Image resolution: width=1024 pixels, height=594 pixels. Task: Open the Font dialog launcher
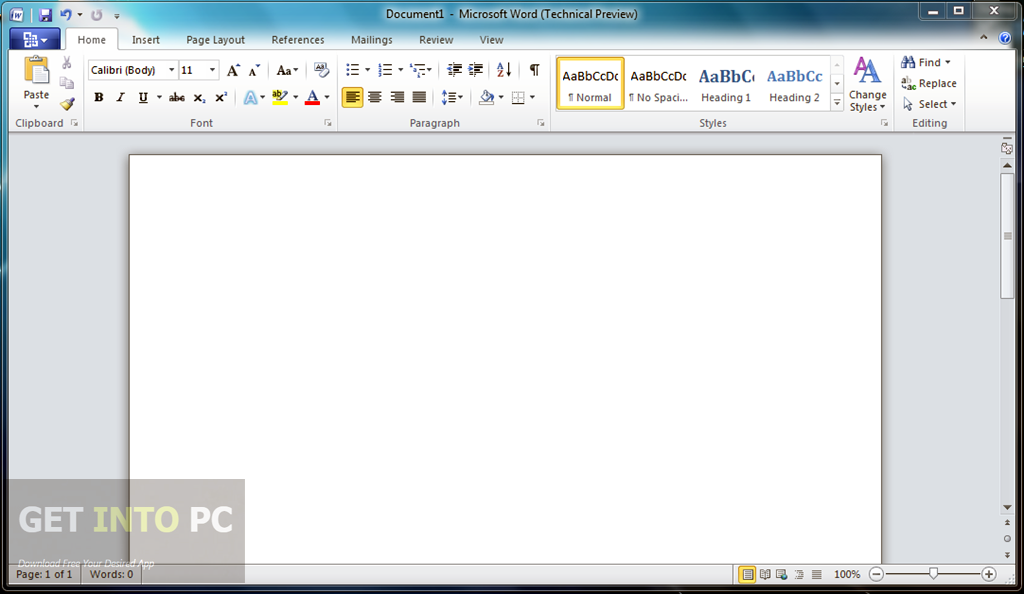[327, 123]
